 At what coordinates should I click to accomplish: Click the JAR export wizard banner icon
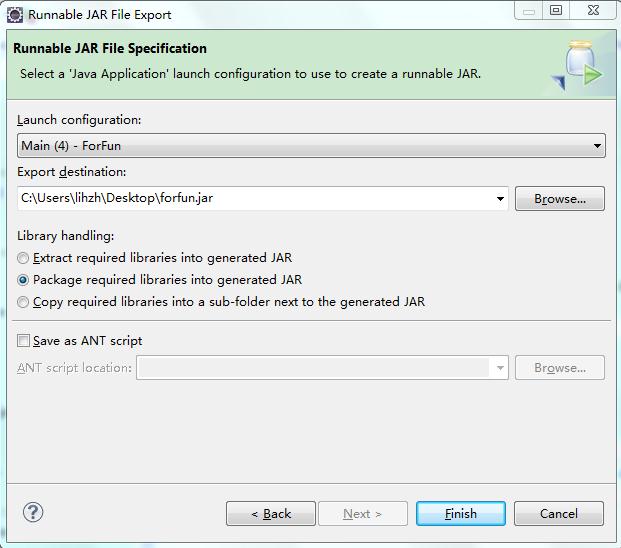[x=578, y=65]
